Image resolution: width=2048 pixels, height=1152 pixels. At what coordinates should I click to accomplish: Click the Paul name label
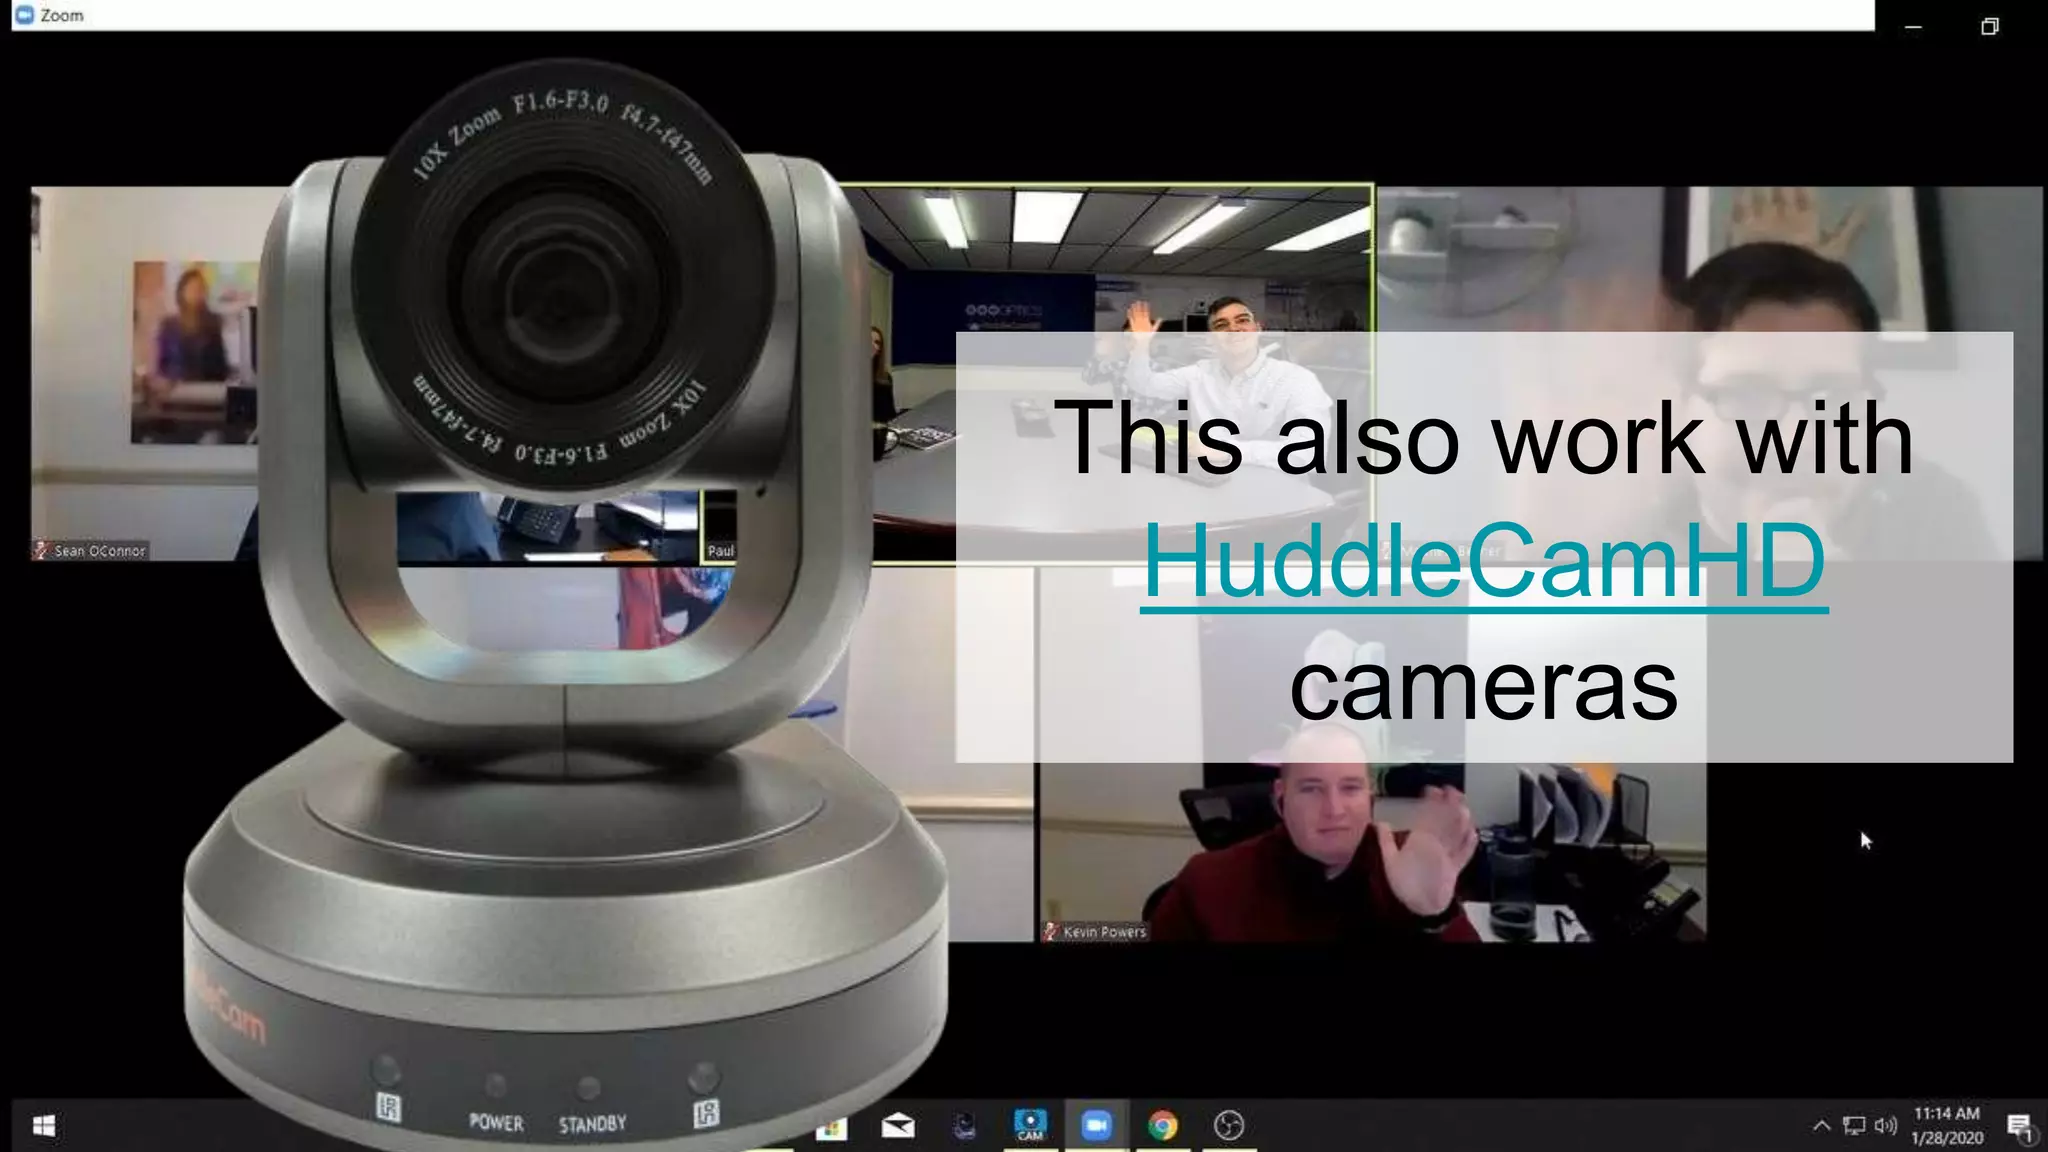pos(721,551)
